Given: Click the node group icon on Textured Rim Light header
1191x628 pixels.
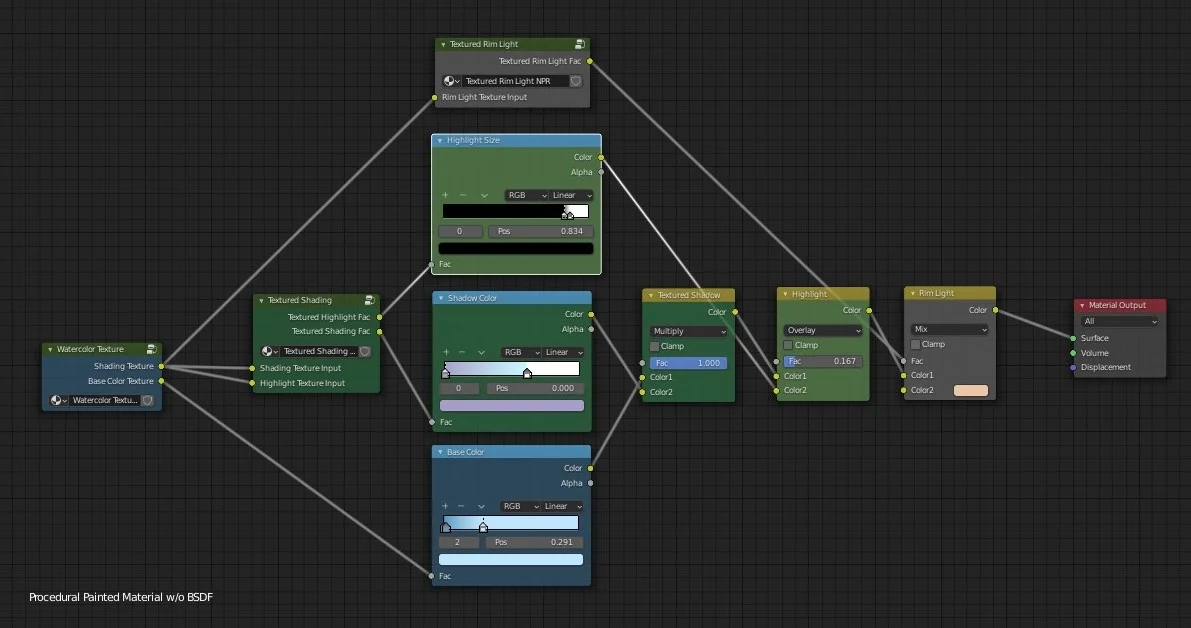Looking at the screenshot, I should coord(580,44).
